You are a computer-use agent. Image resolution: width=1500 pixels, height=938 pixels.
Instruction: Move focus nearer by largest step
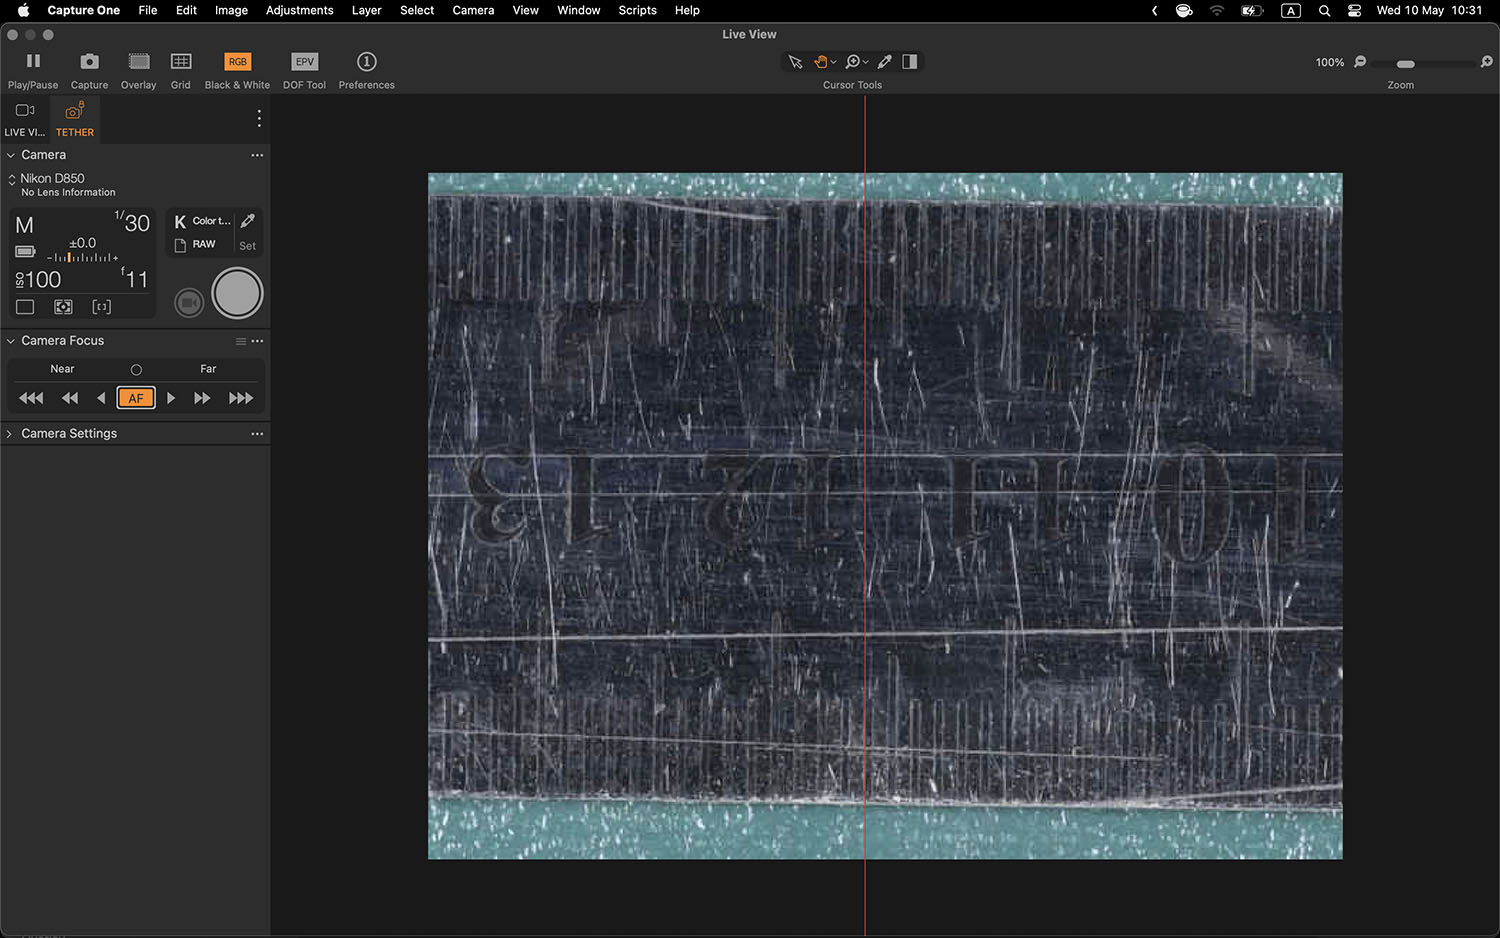[x=31, y=398]
